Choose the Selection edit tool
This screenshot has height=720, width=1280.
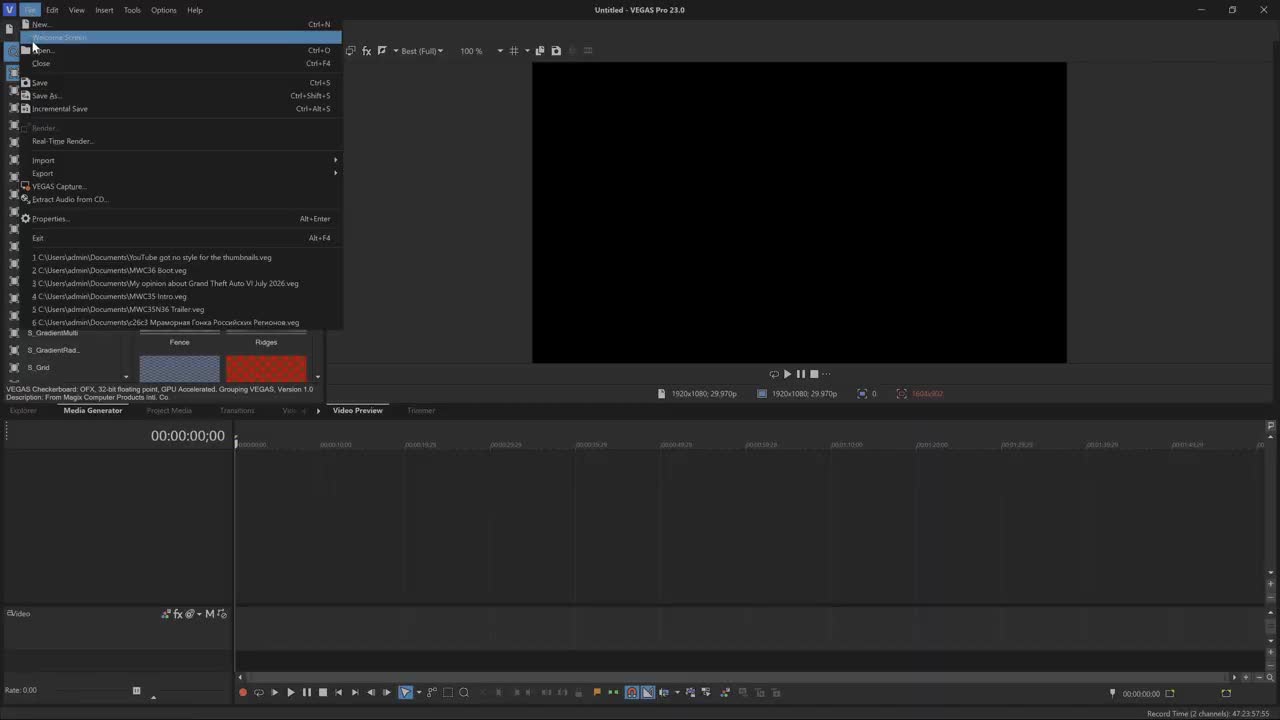coord(448,692)
